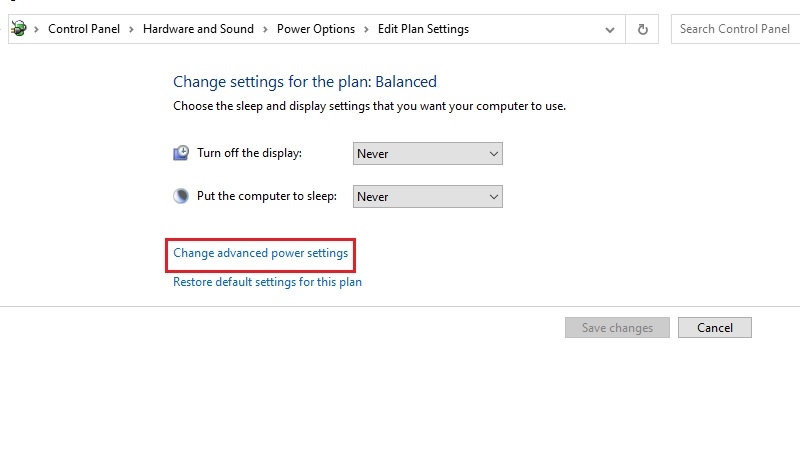The image size is (800, 450).
Task: Click the 'Change settings for the plan: Balanced' heading
Action: [x=305, y=82]
